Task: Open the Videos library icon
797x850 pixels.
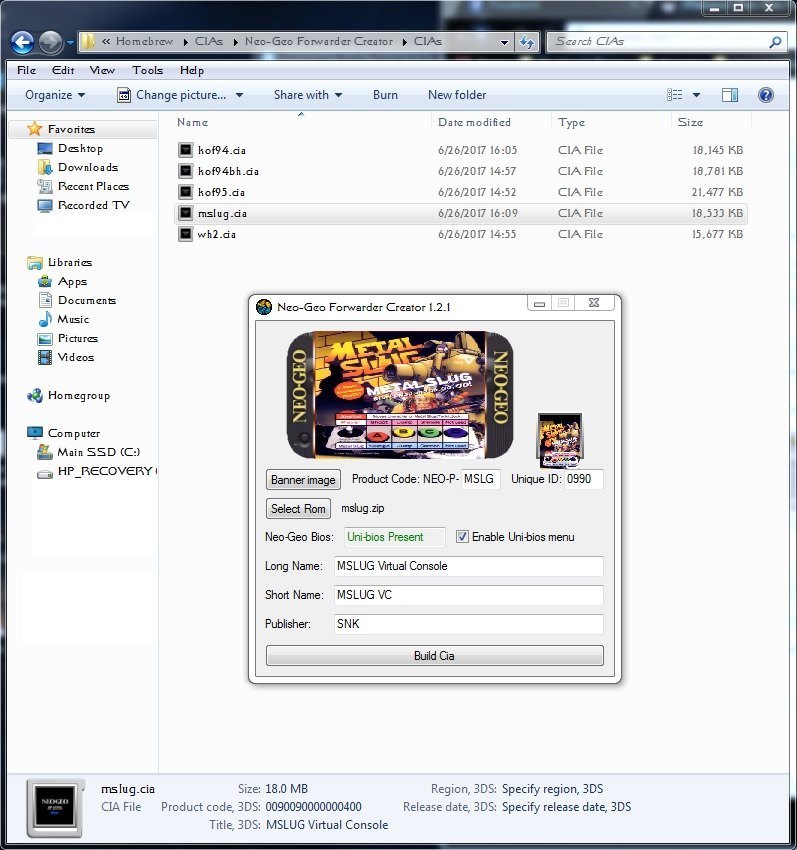Action: tap(45, 358)
